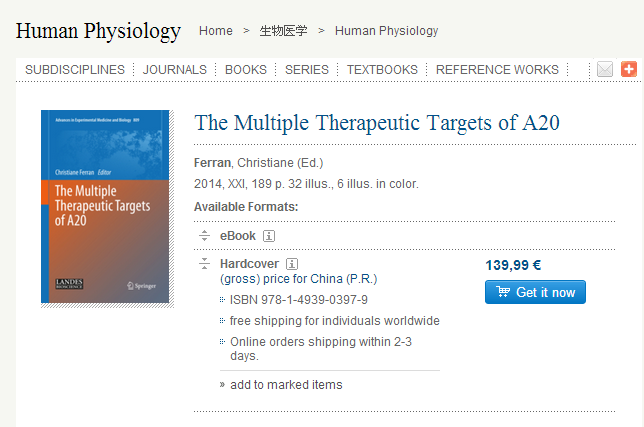Open the JOURNALS tab
The image size is (644, 427).
coord(175,70)
